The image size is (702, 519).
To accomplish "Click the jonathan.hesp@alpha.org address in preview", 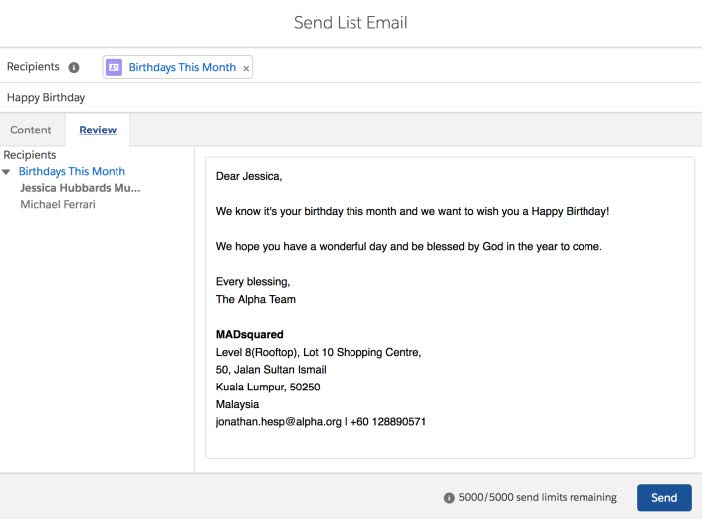I will (x=278, y=422).
